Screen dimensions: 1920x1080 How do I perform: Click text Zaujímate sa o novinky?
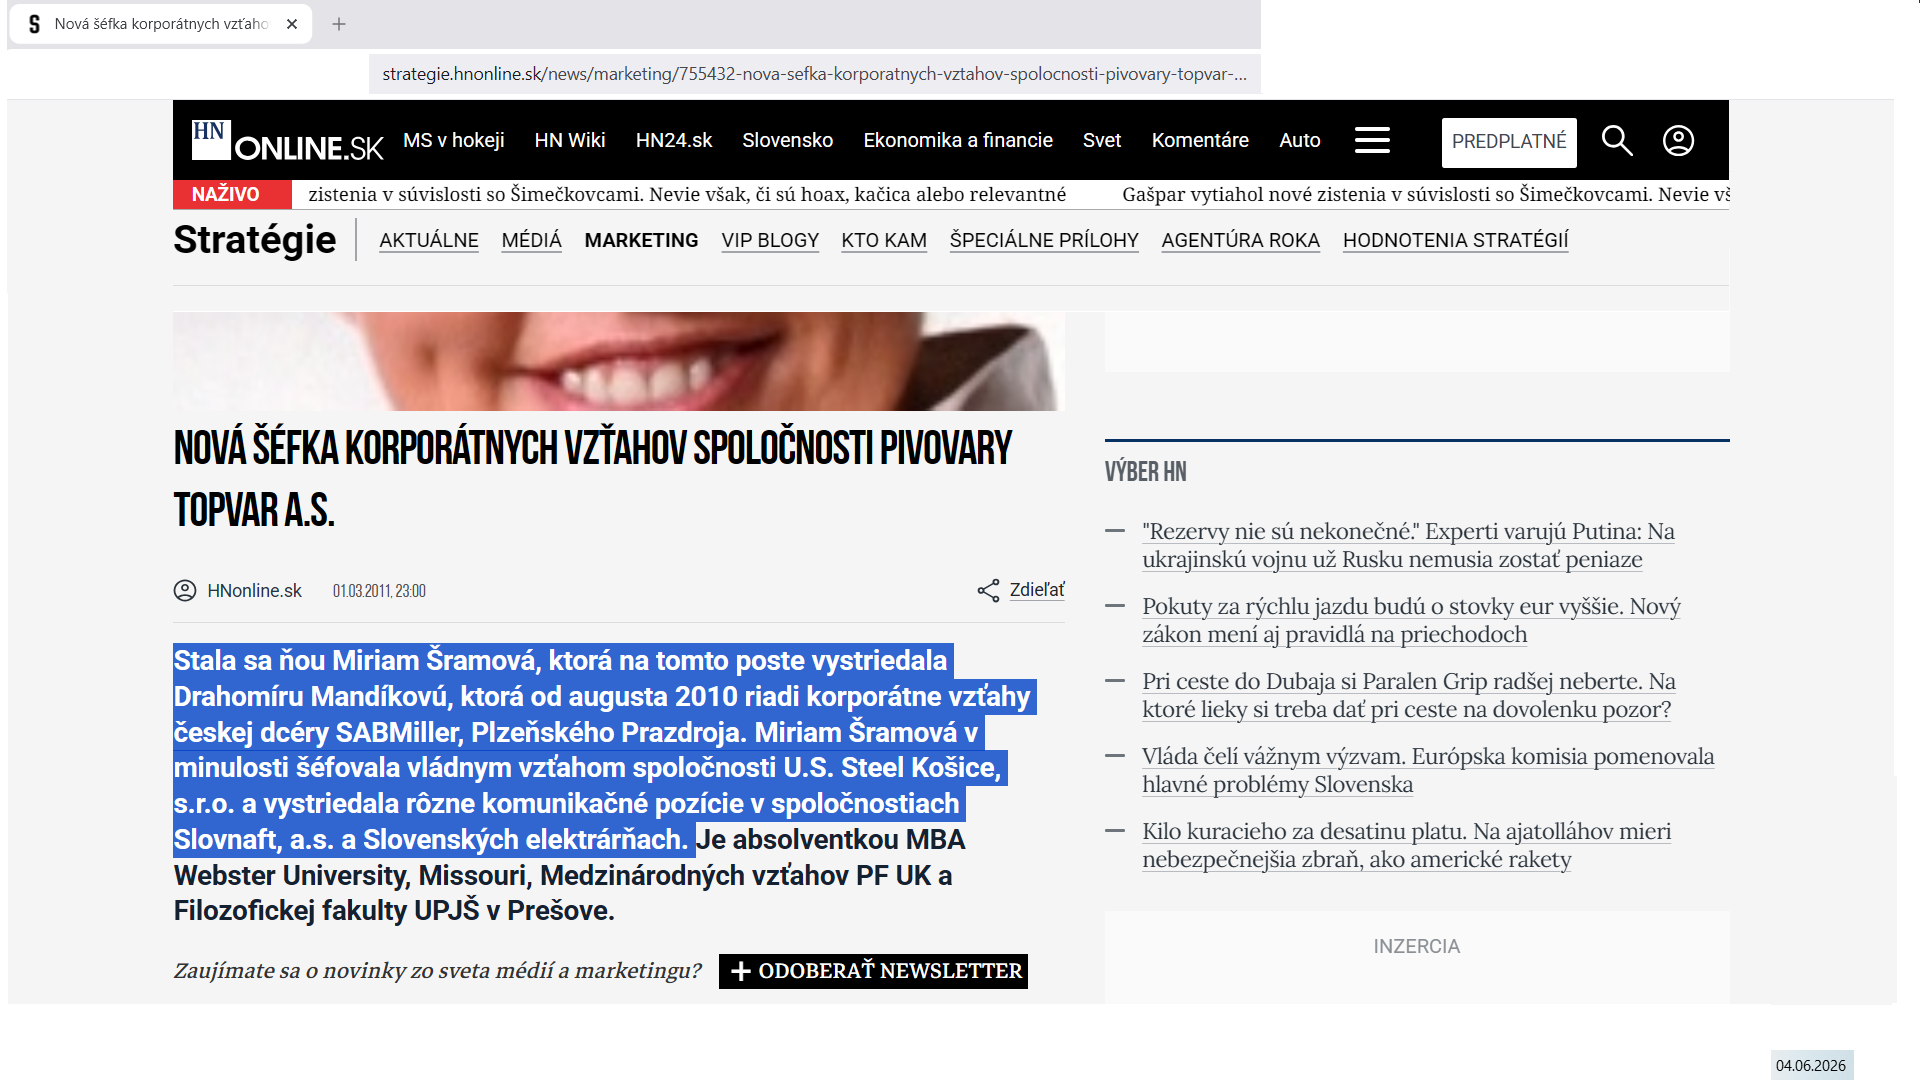pyautogui.click(x=438, y=971)
